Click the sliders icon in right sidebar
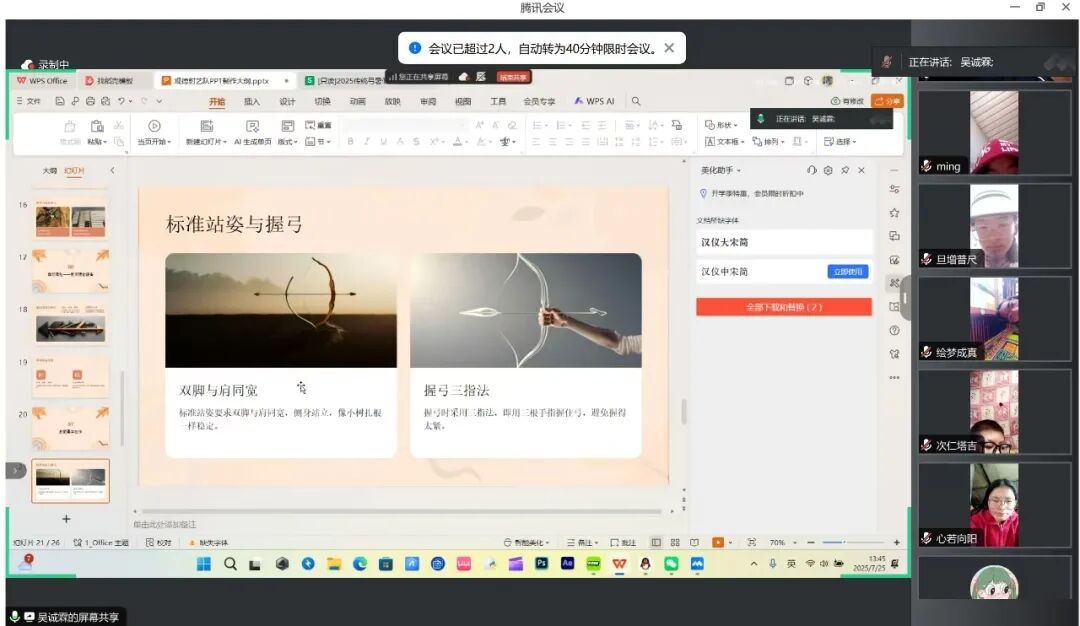Image resolution: width=1080 pixels, height=626 pixels. point(894,189)
